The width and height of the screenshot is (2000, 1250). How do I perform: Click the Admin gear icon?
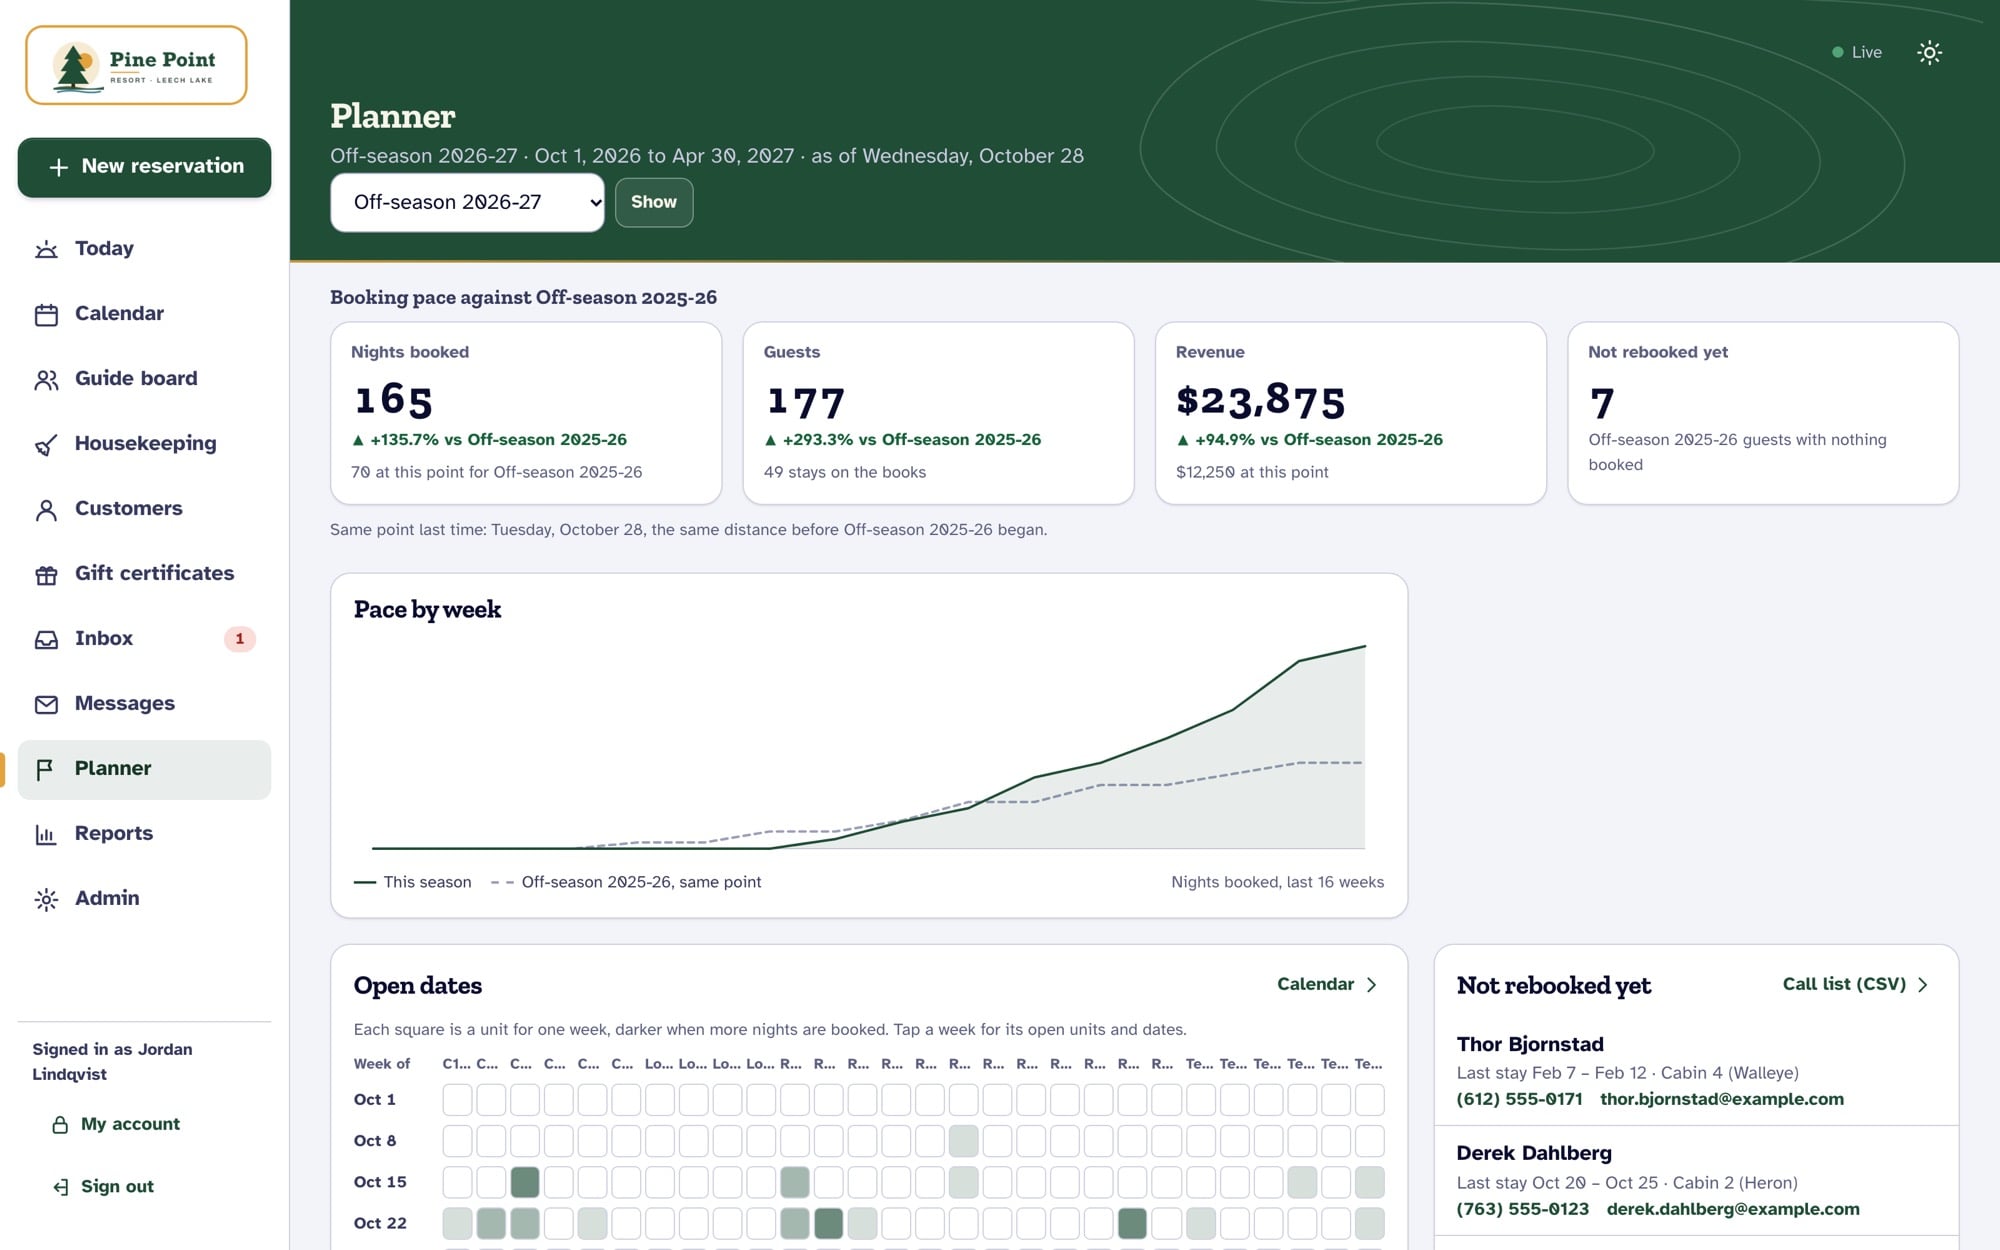(46, 899)
